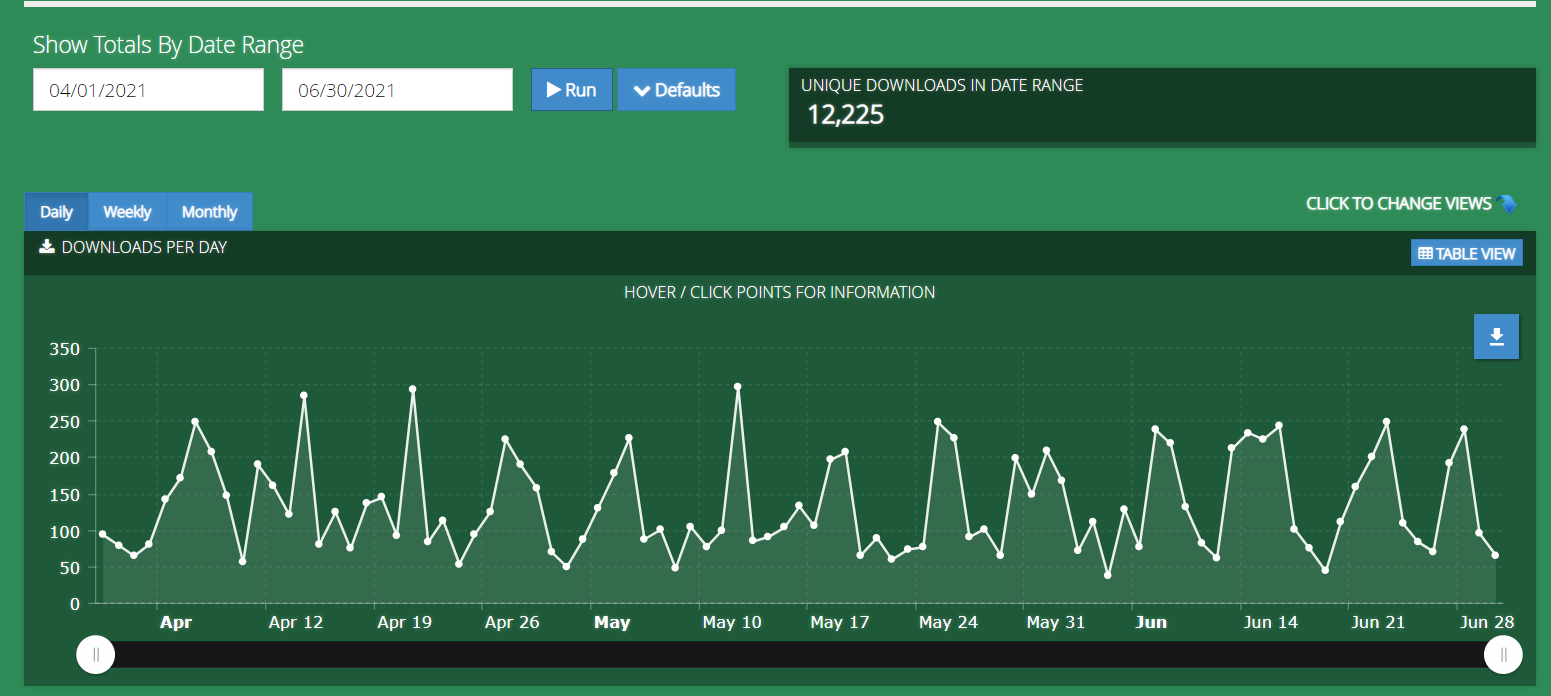Viewport: 1551px width, 696px height.
Task: Click the Apr 12 axis label
Action: tap(296, 622)
